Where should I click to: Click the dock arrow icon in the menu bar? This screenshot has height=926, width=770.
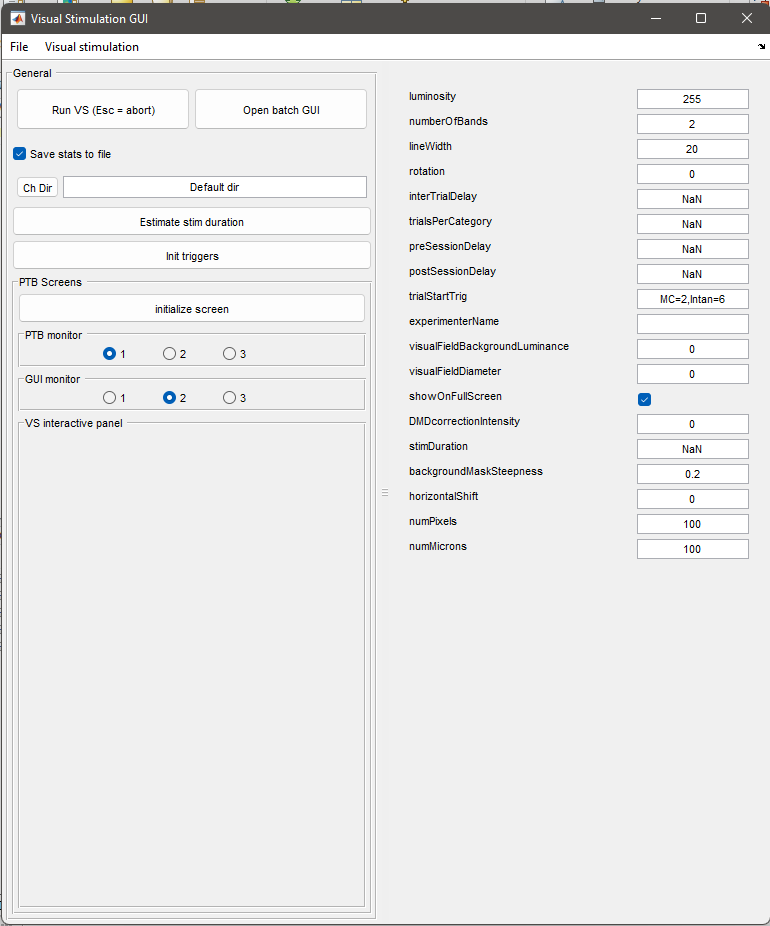pos(761,47)
